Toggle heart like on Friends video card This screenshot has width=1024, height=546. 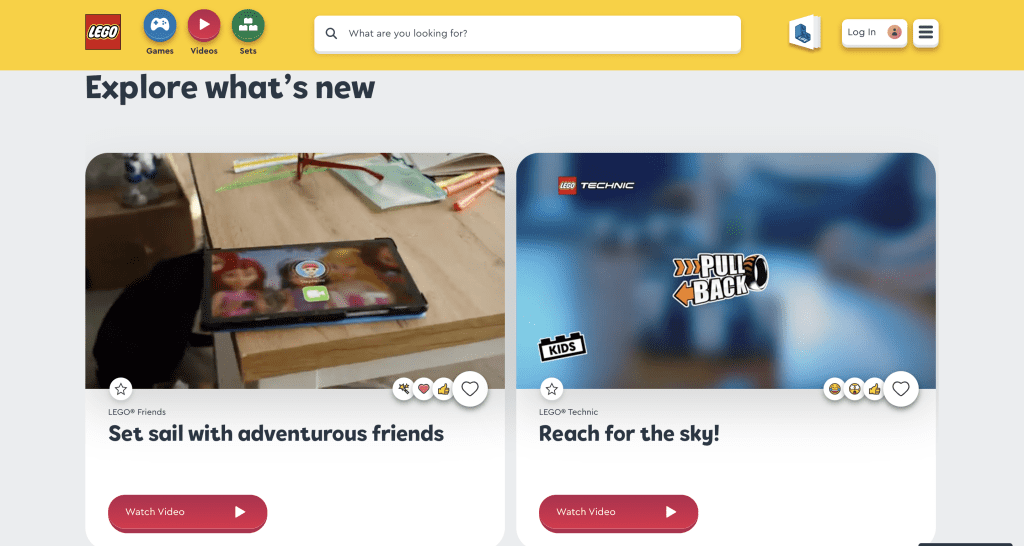click(470, 389)
